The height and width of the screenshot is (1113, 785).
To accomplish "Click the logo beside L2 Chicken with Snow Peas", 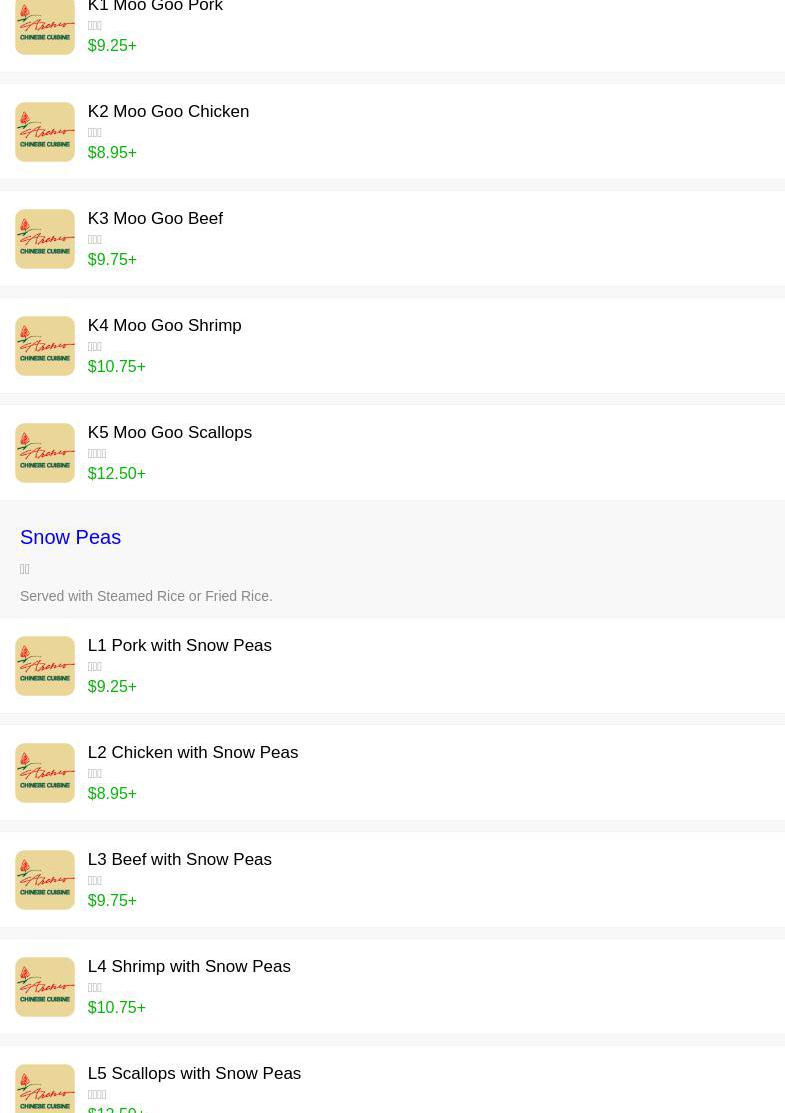I will [x=45, y=773].
